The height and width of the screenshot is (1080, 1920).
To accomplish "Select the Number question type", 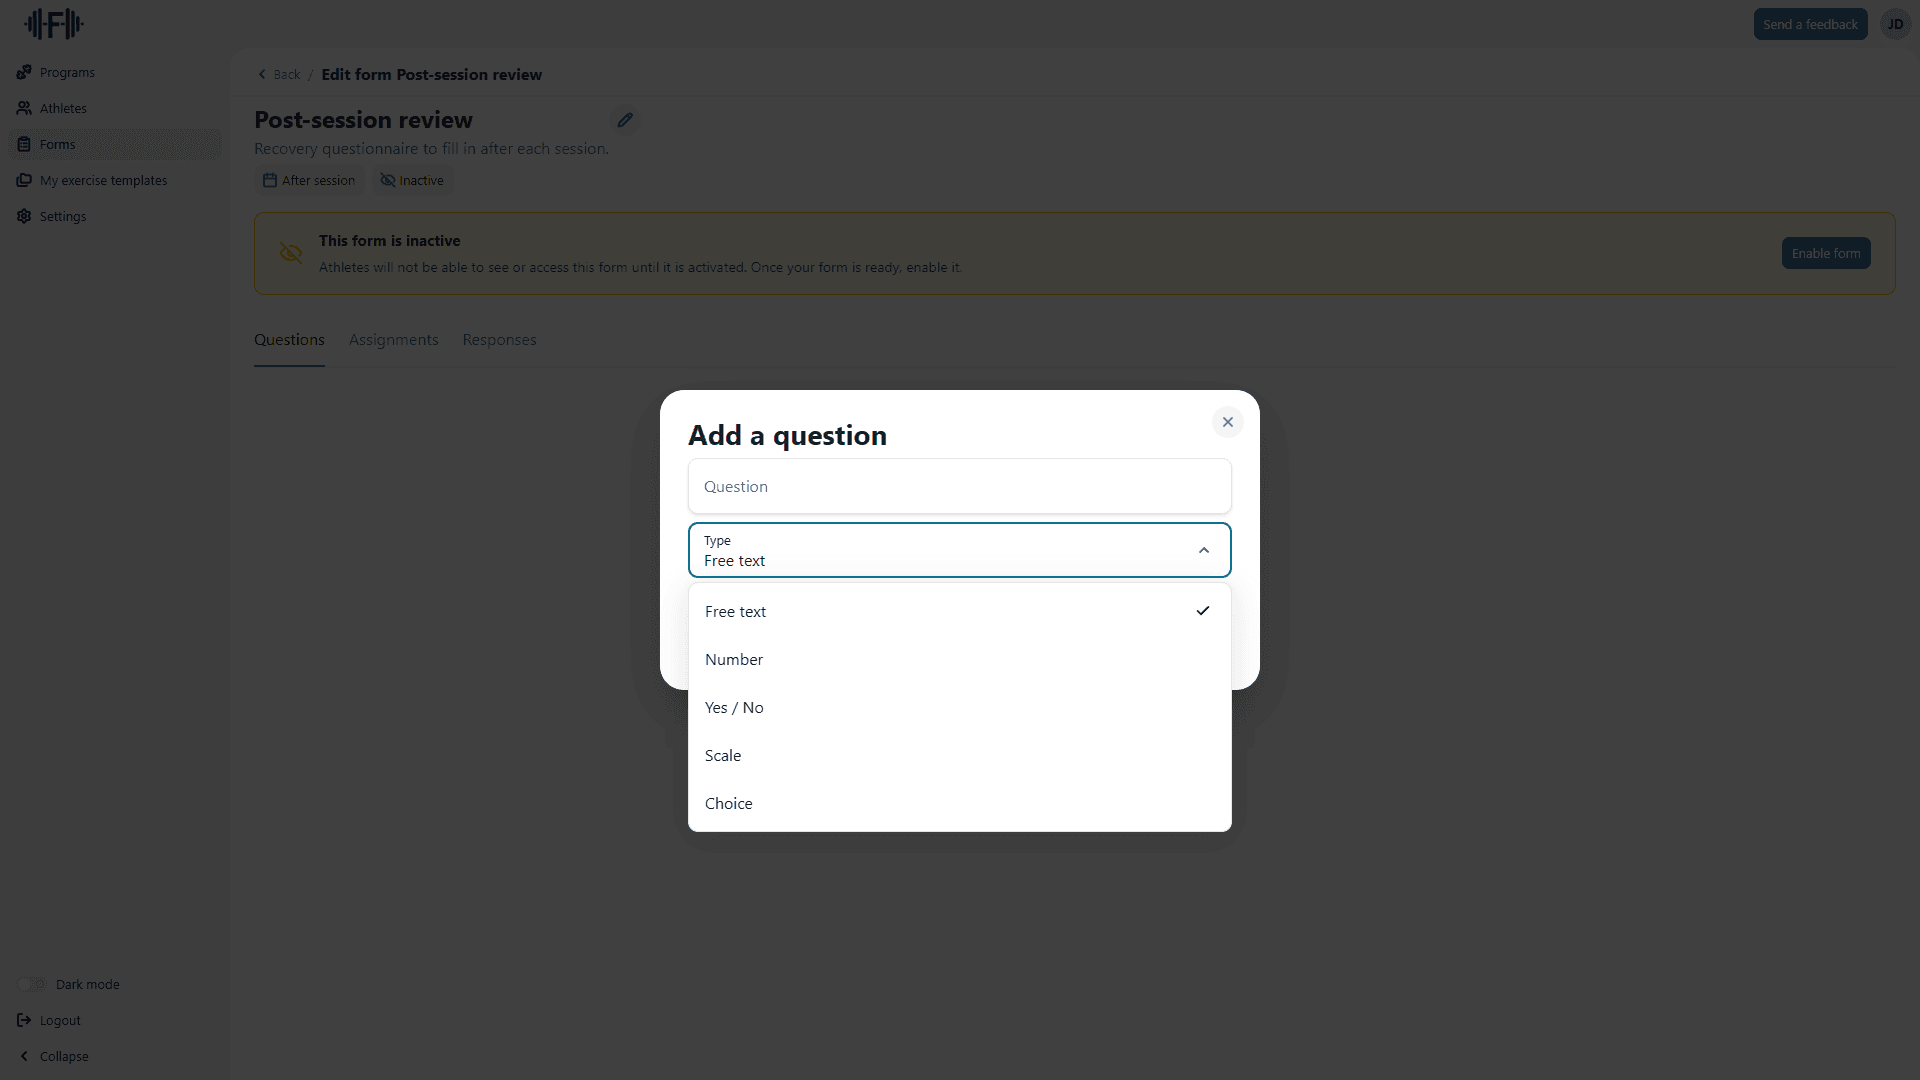I will (x=734, y=659).
